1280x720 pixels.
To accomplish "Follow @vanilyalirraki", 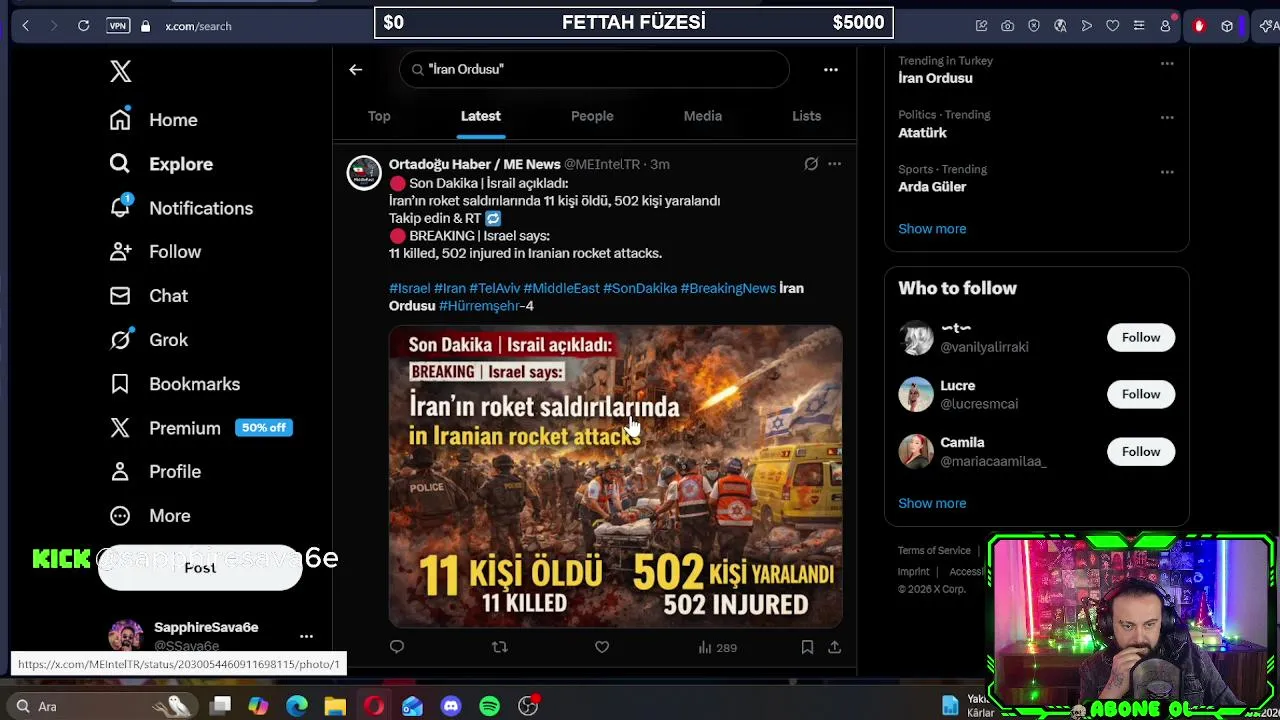I will pos(1140,337).
